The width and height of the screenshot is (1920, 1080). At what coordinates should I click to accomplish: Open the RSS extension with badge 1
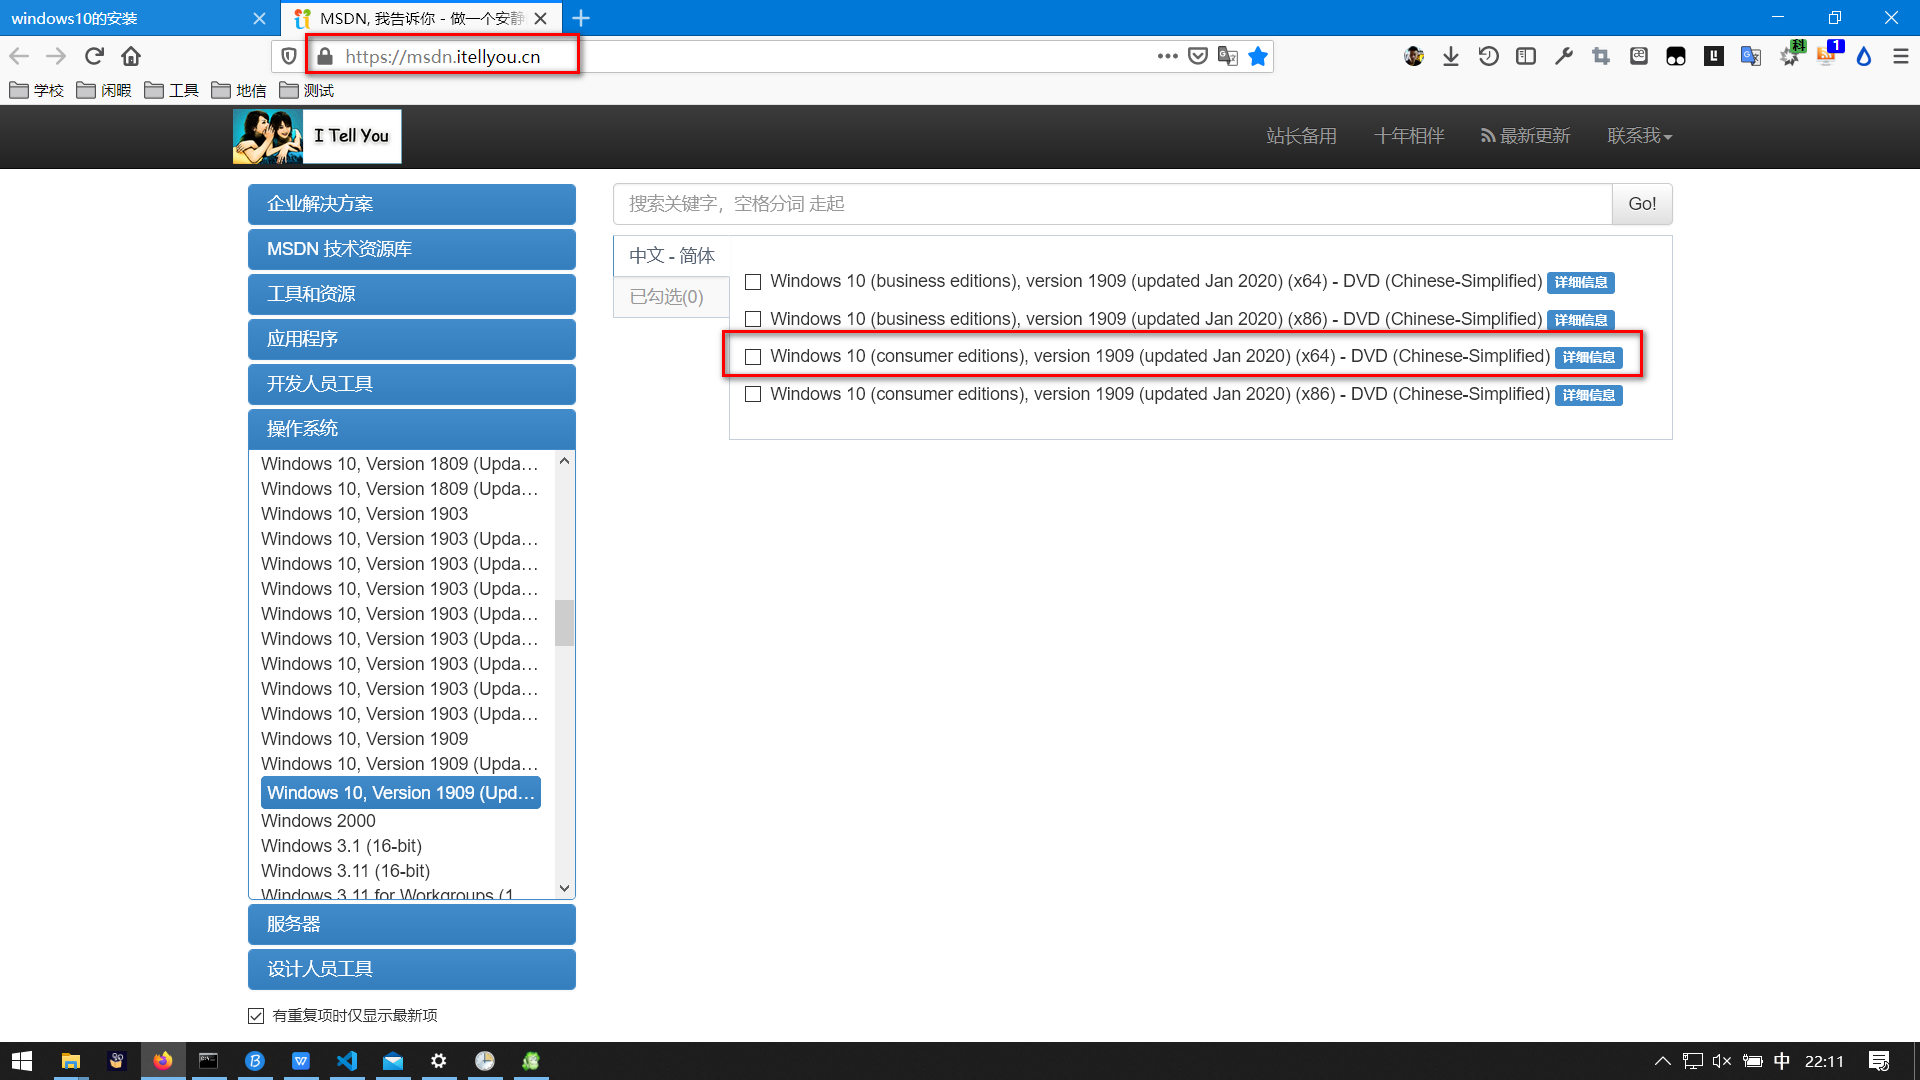pos(1828,54)
